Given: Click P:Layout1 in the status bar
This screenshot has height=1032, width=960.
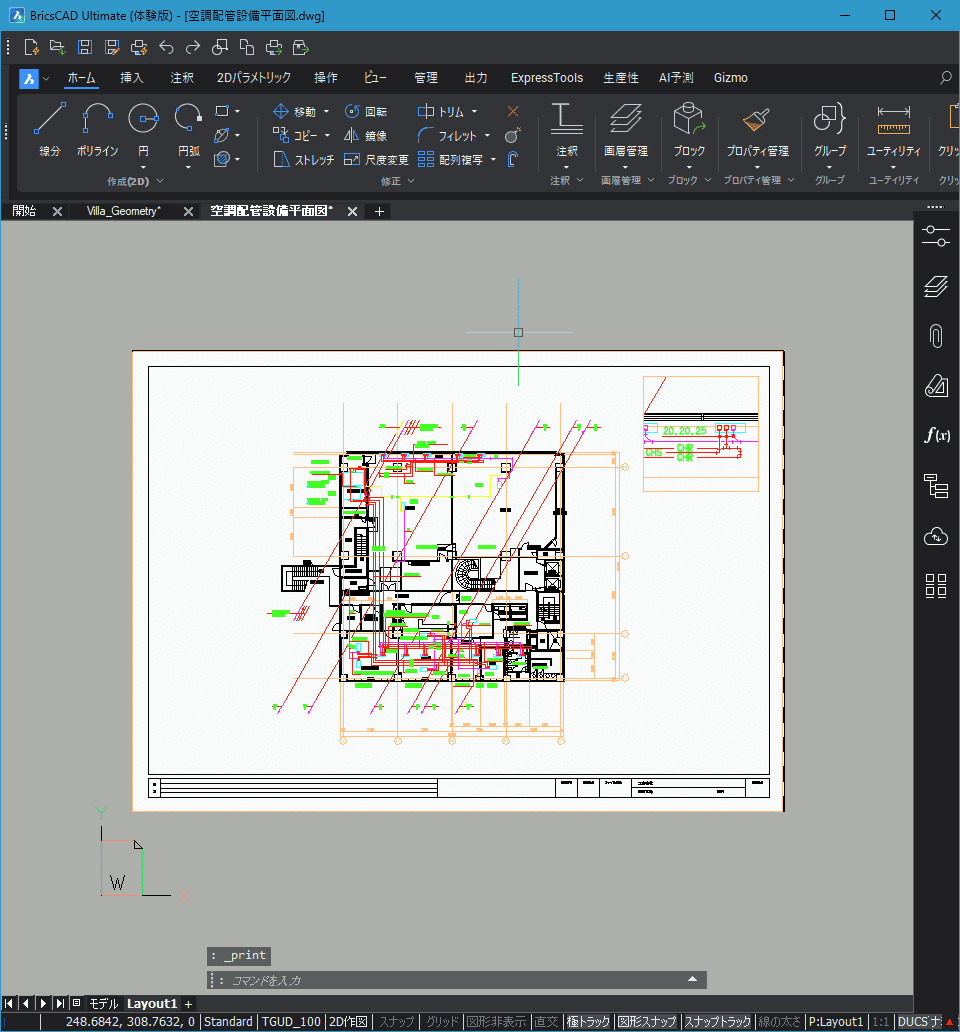Looking at the screenshot, I should (838, 1021).
